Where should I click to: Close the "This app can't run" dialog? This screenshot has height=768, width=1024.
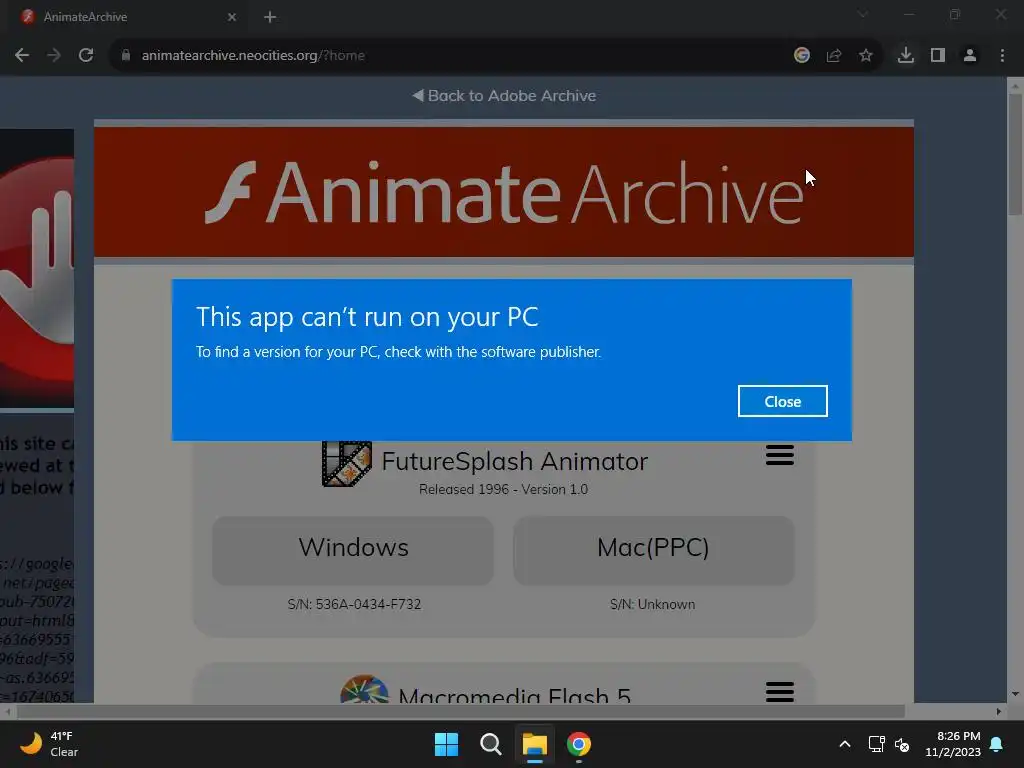tap(782, 401)
